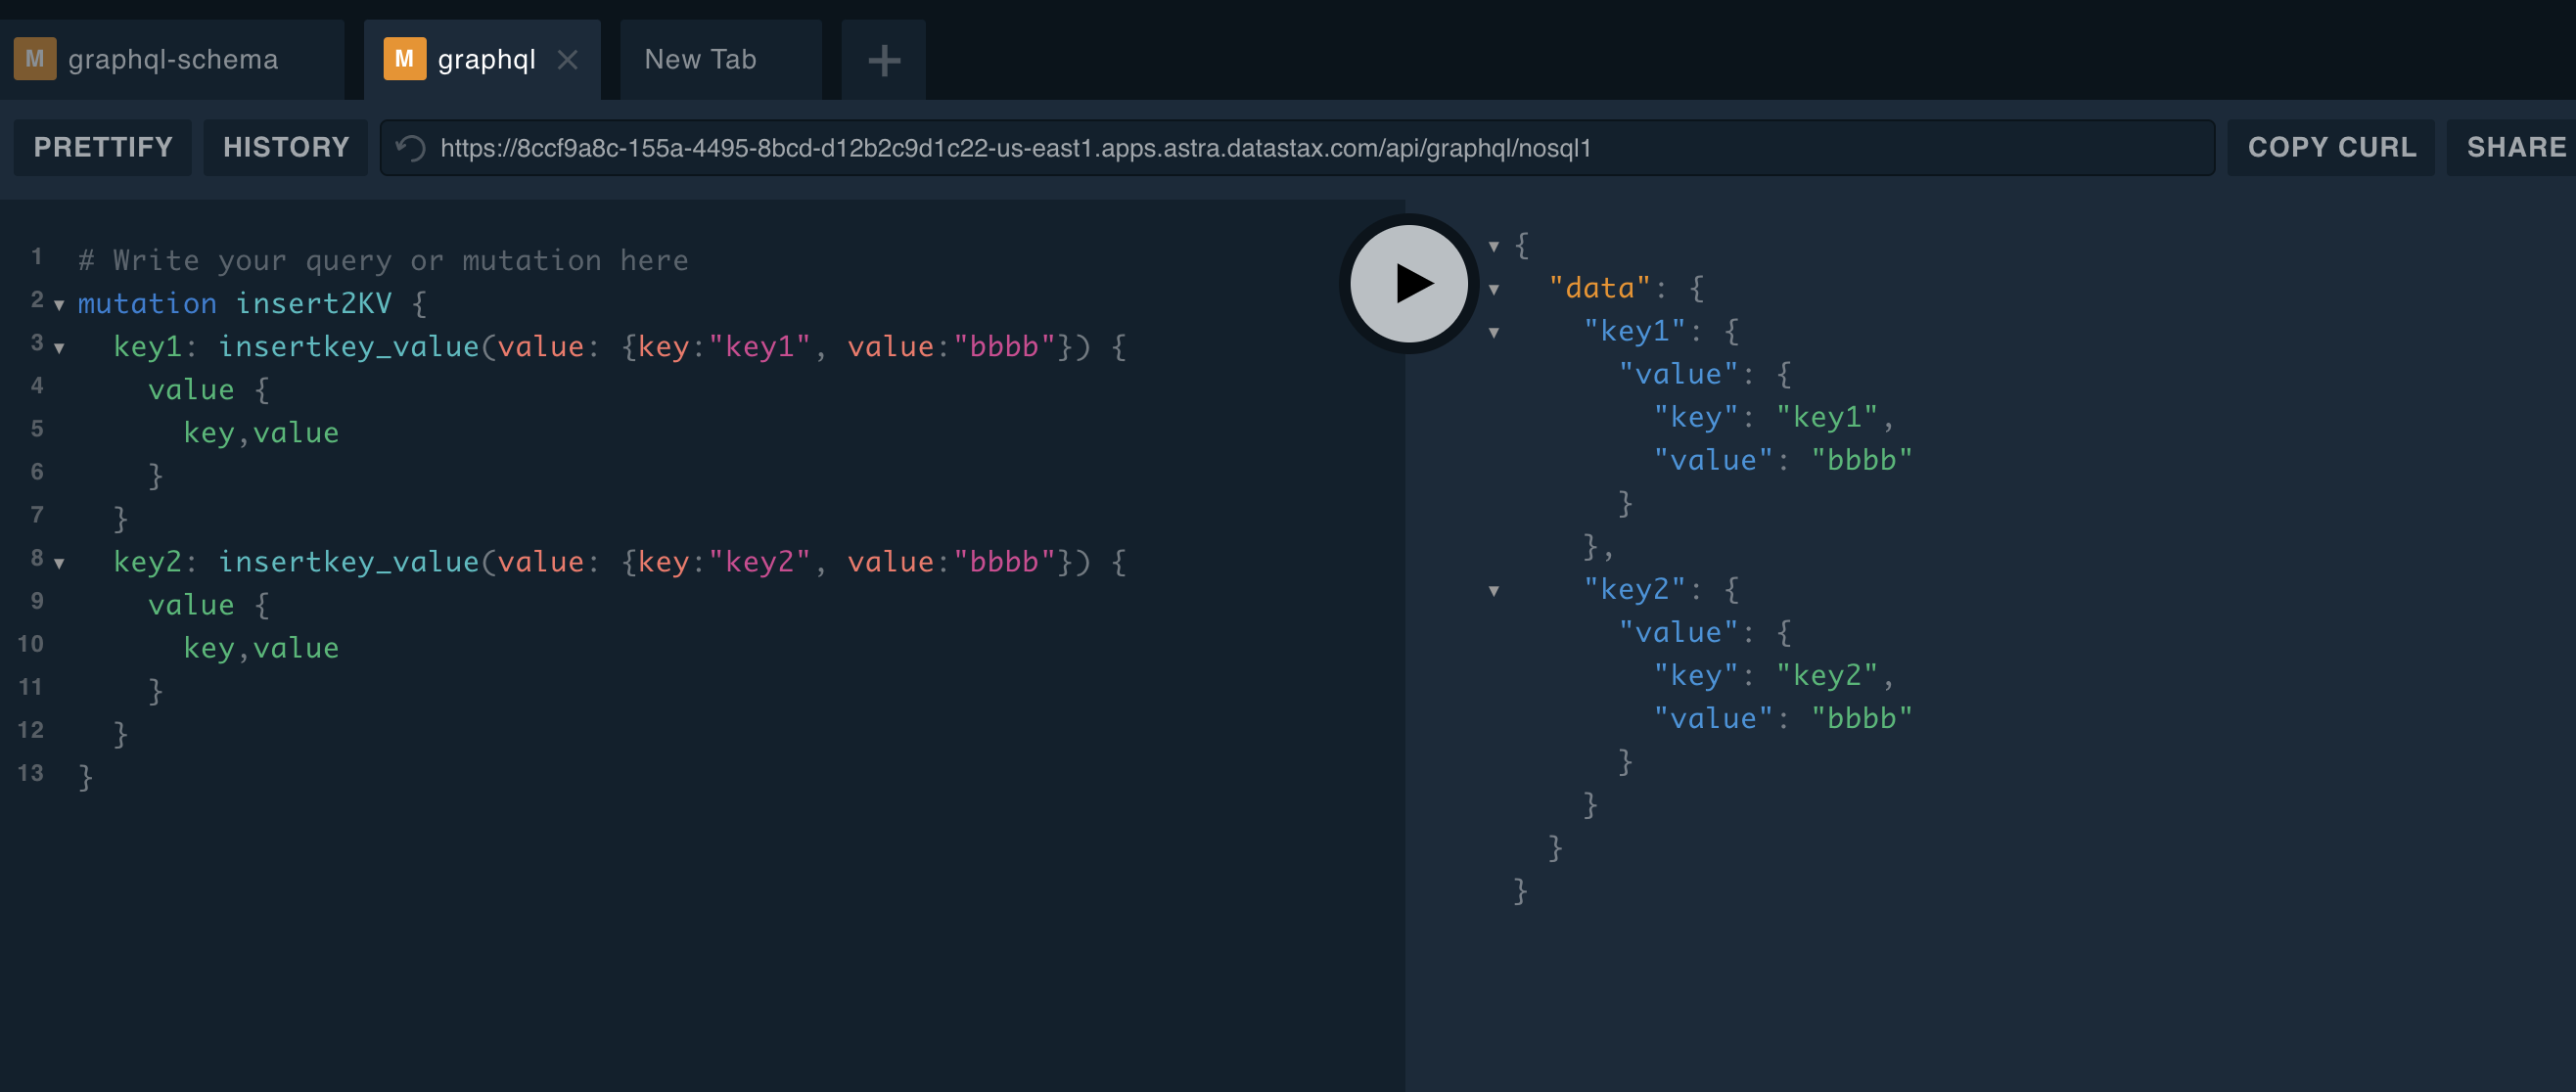
Task: Open a new tab using the plus icon
Action: pos(883,60)
